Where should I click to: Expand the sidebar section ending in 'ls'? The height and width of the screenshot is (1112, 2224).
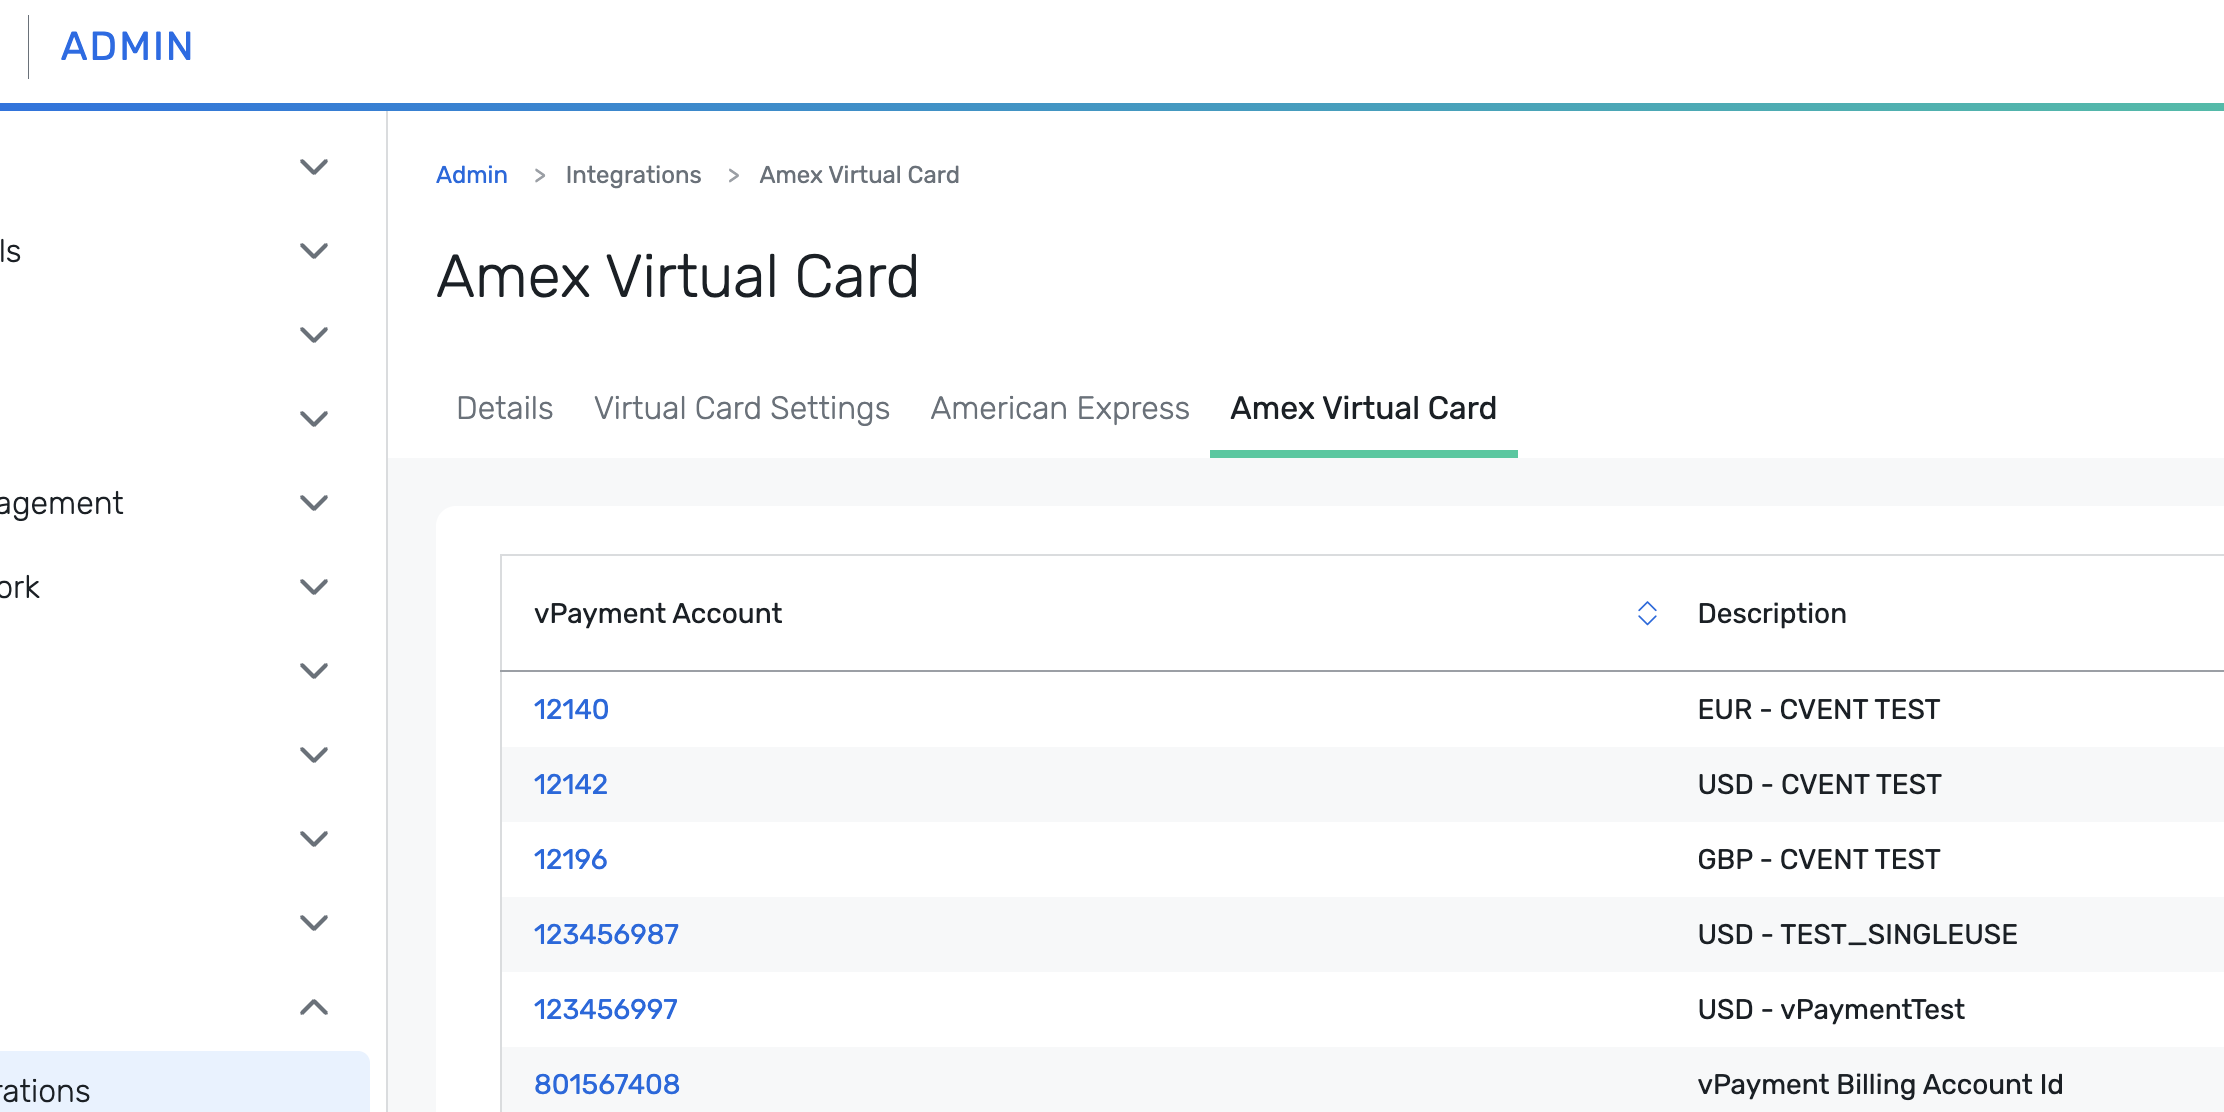[x=314, y=251]
